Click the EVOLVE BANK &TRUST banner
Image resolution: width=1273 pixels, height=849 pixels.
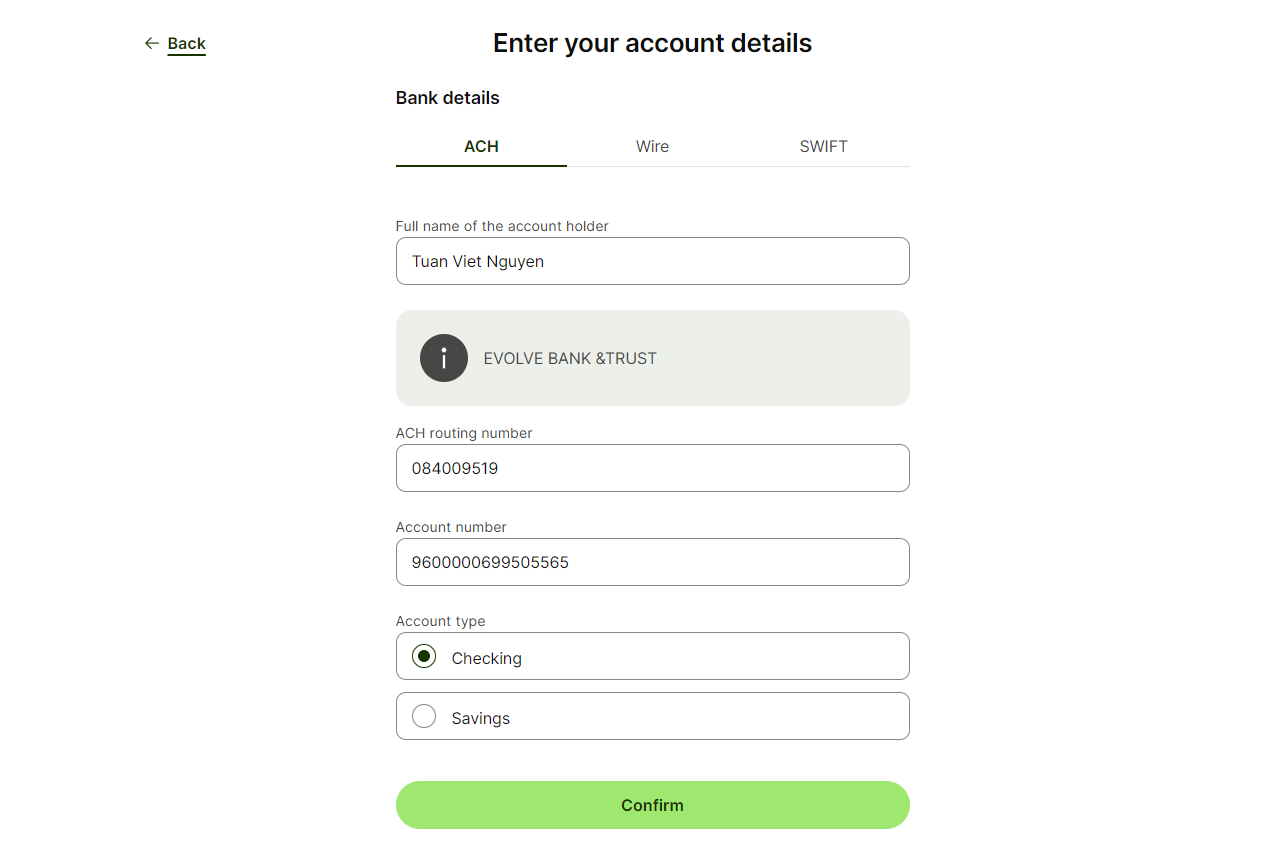[652, 358]
